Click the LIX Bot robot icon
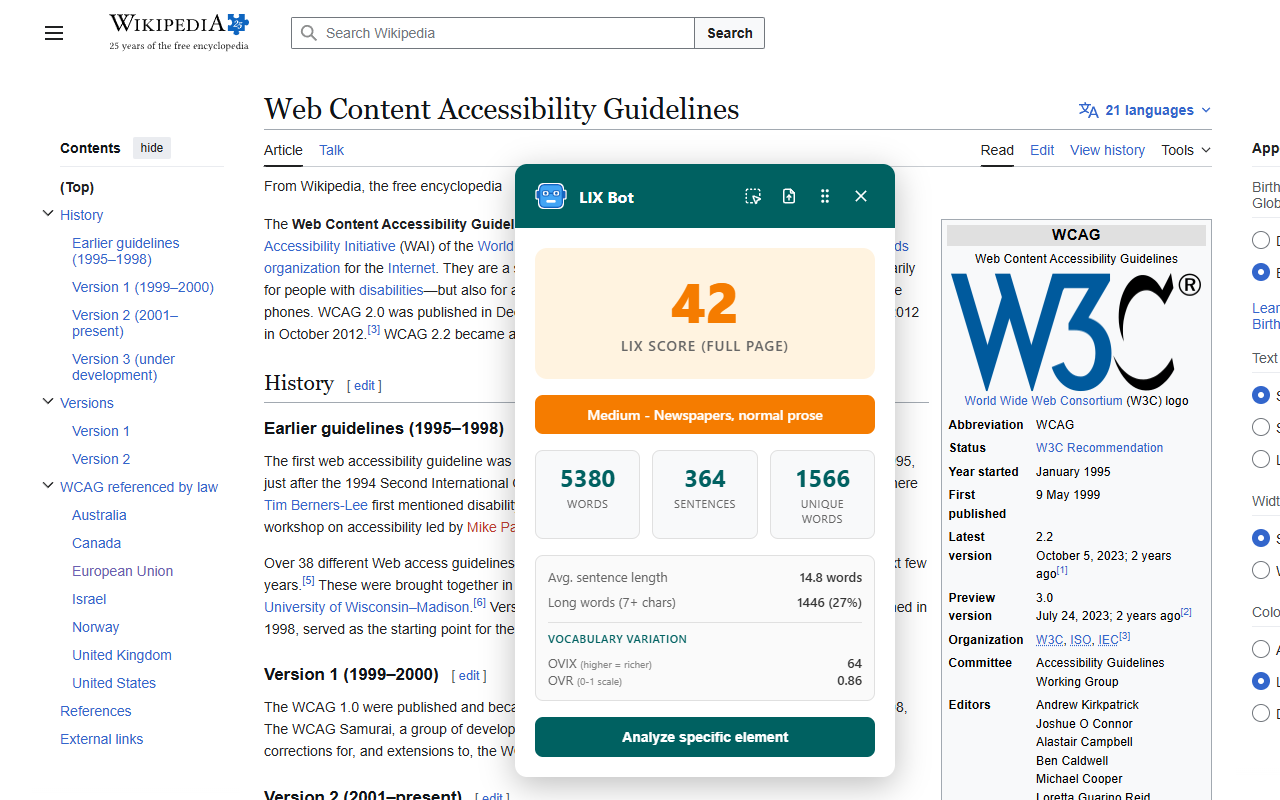The image size is (1280, 800). pyautogui.click(x=551, y=196)
